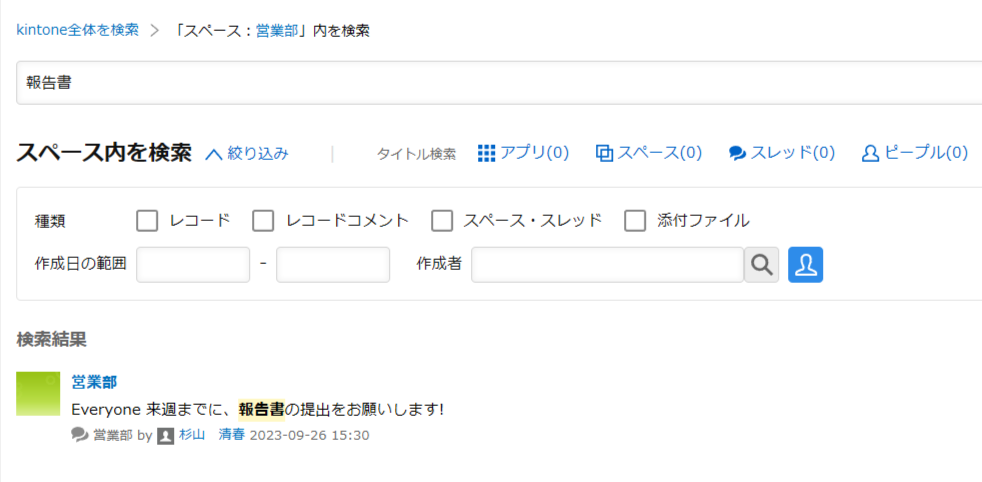Open the kintone全体を検索 breadcrumb link
The height and width of the screenshot is (482, 982).
(78, 30)
